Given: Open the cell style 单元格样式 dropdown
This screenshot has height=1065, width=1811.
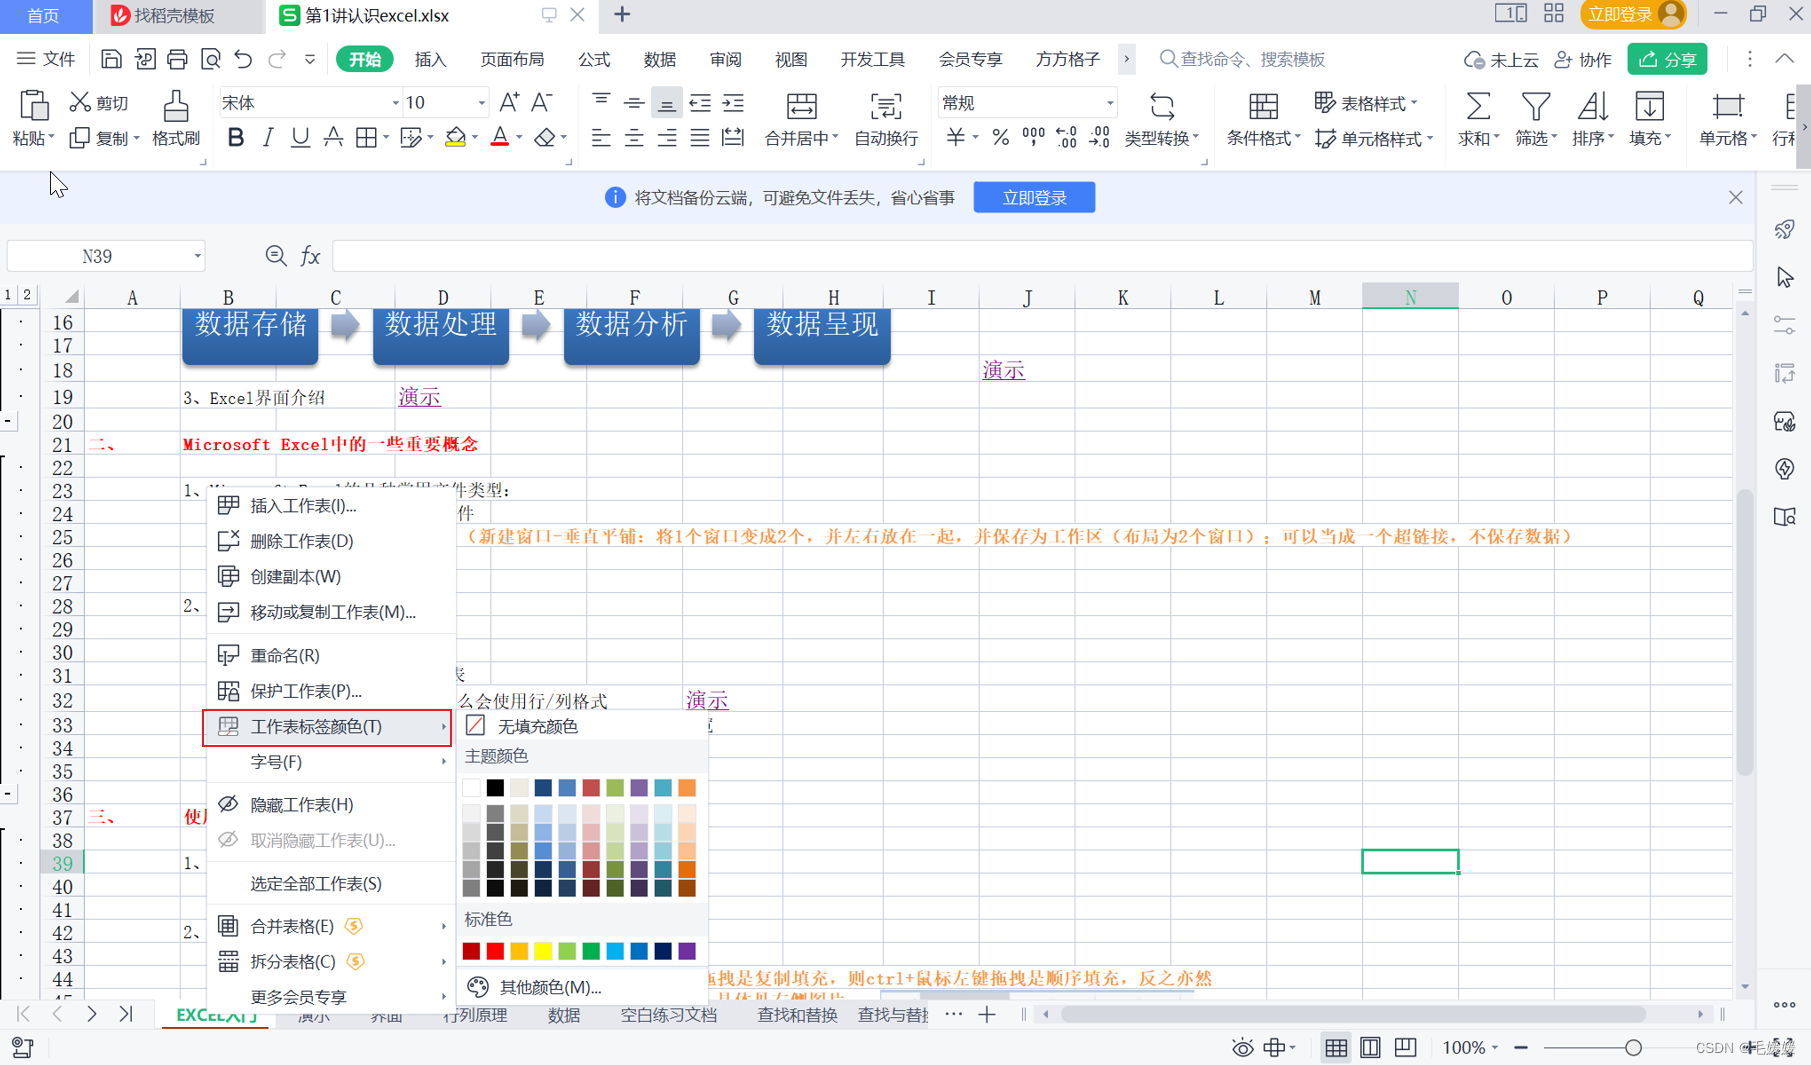Looking at the screenshot, I should [x=1373, y=139].
